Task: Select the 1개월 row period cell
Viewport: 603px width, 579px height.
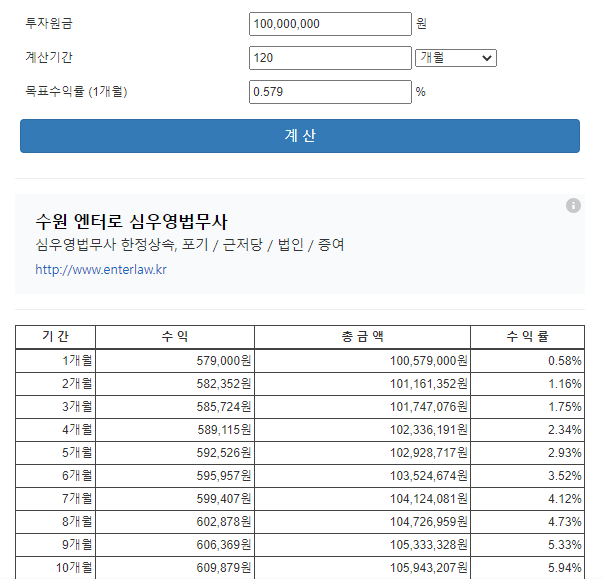Action: click(x=55, y=361)
